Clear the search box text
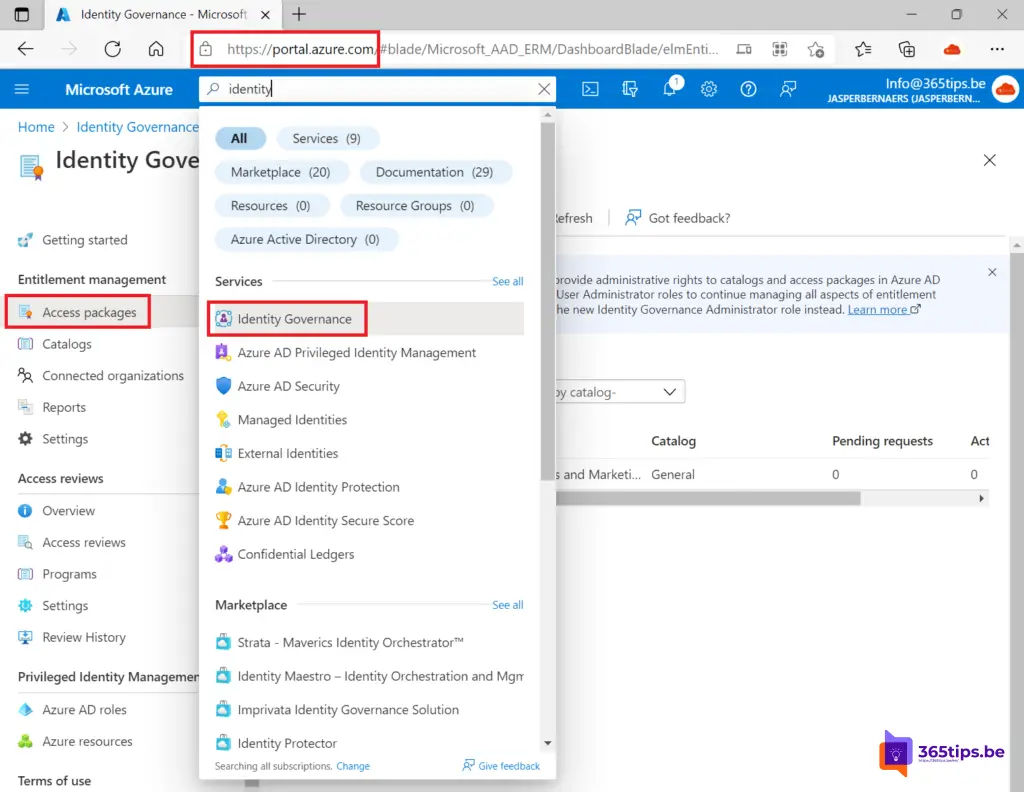Image resolution: width=1024 pixels, height=792 pixels. (x=544, y=89)
